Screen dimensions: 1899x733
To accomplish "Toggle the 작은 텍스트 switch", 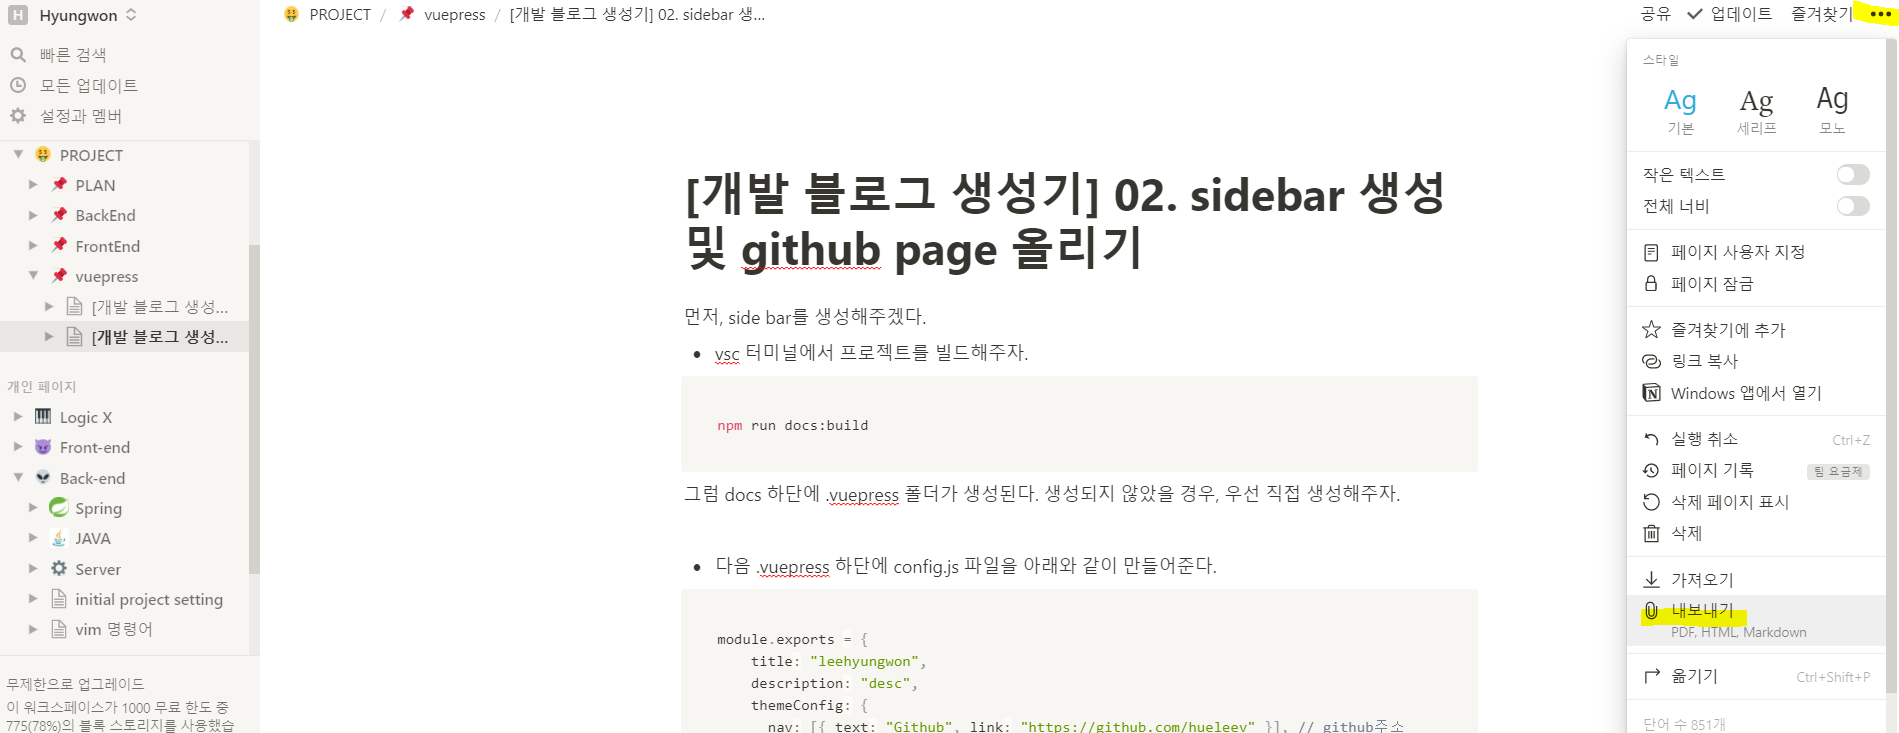I will coord(1852,175).
